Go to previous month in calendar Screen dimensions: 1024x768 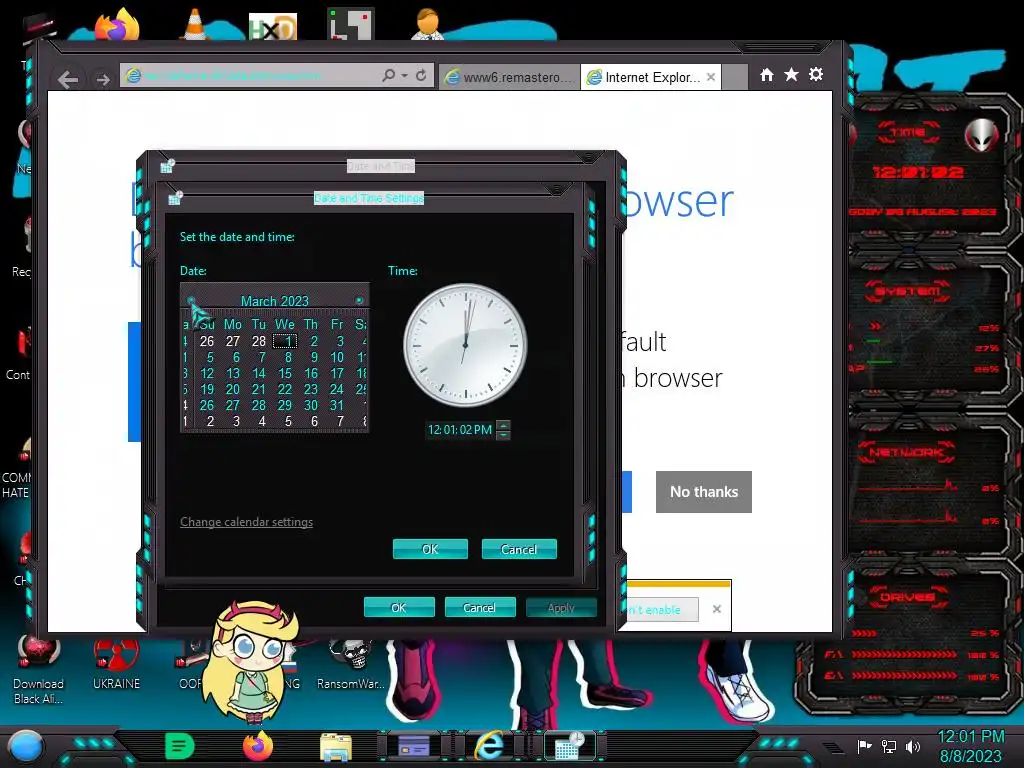coord(191,300)
